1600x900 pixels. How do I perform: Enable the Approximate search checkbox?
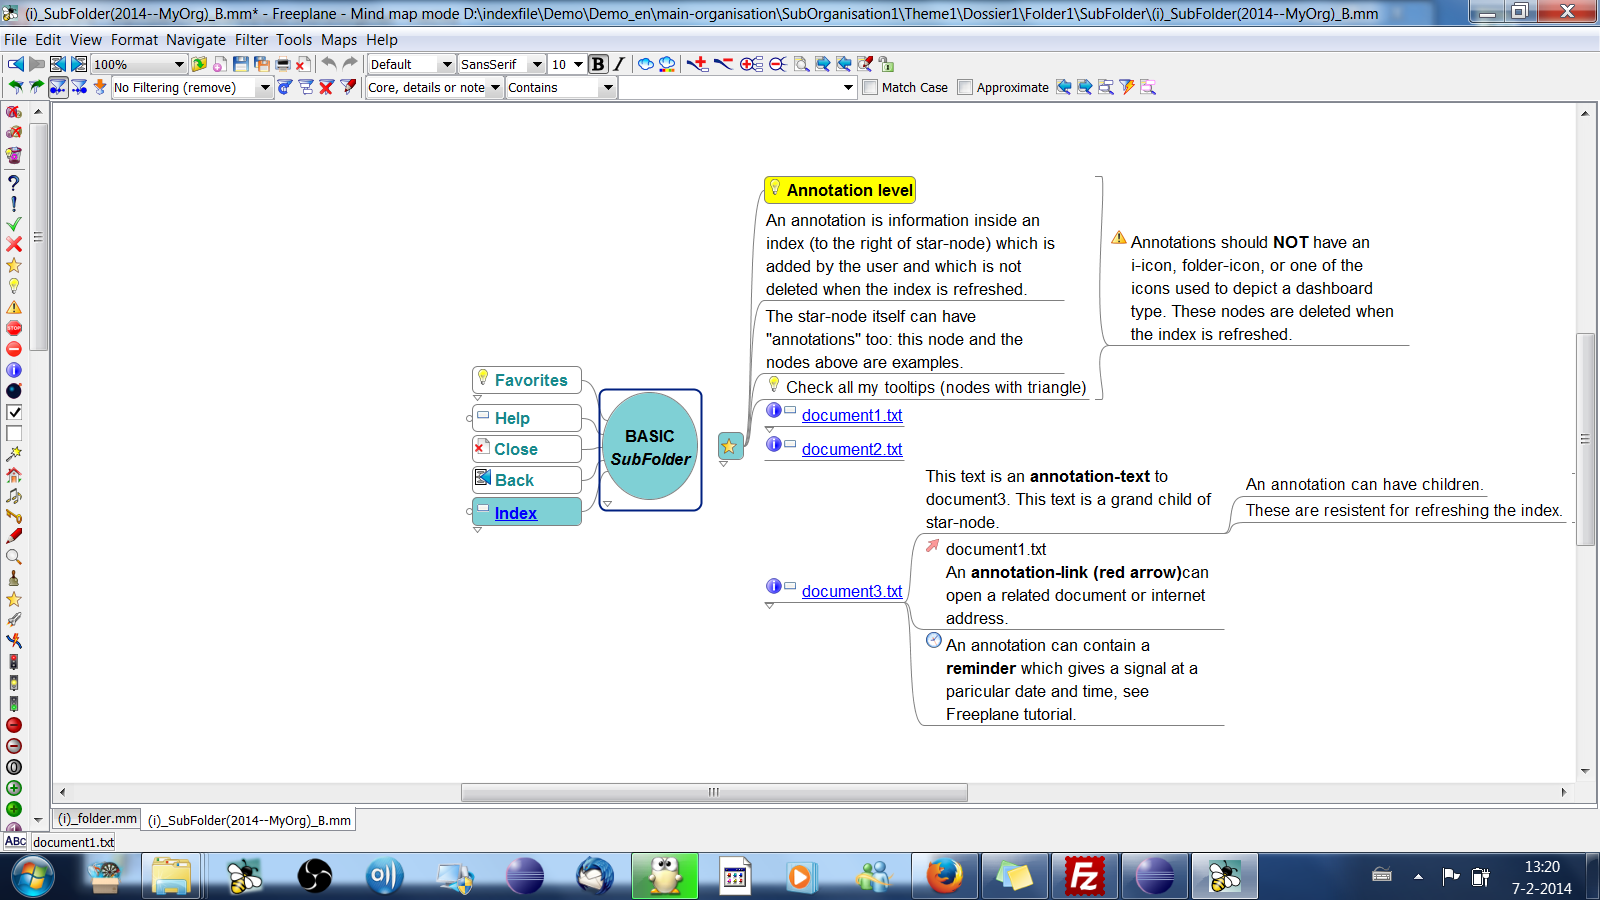coord(963,87)
